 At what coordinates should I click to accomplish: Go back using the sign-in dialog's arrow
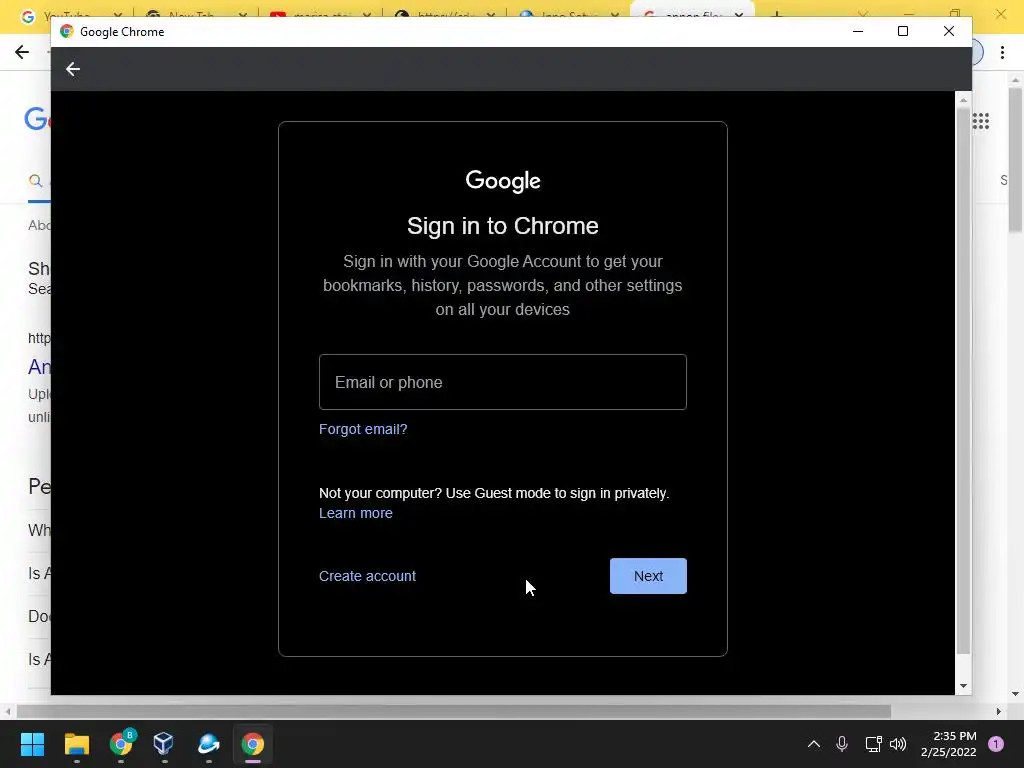click(72, 69)
